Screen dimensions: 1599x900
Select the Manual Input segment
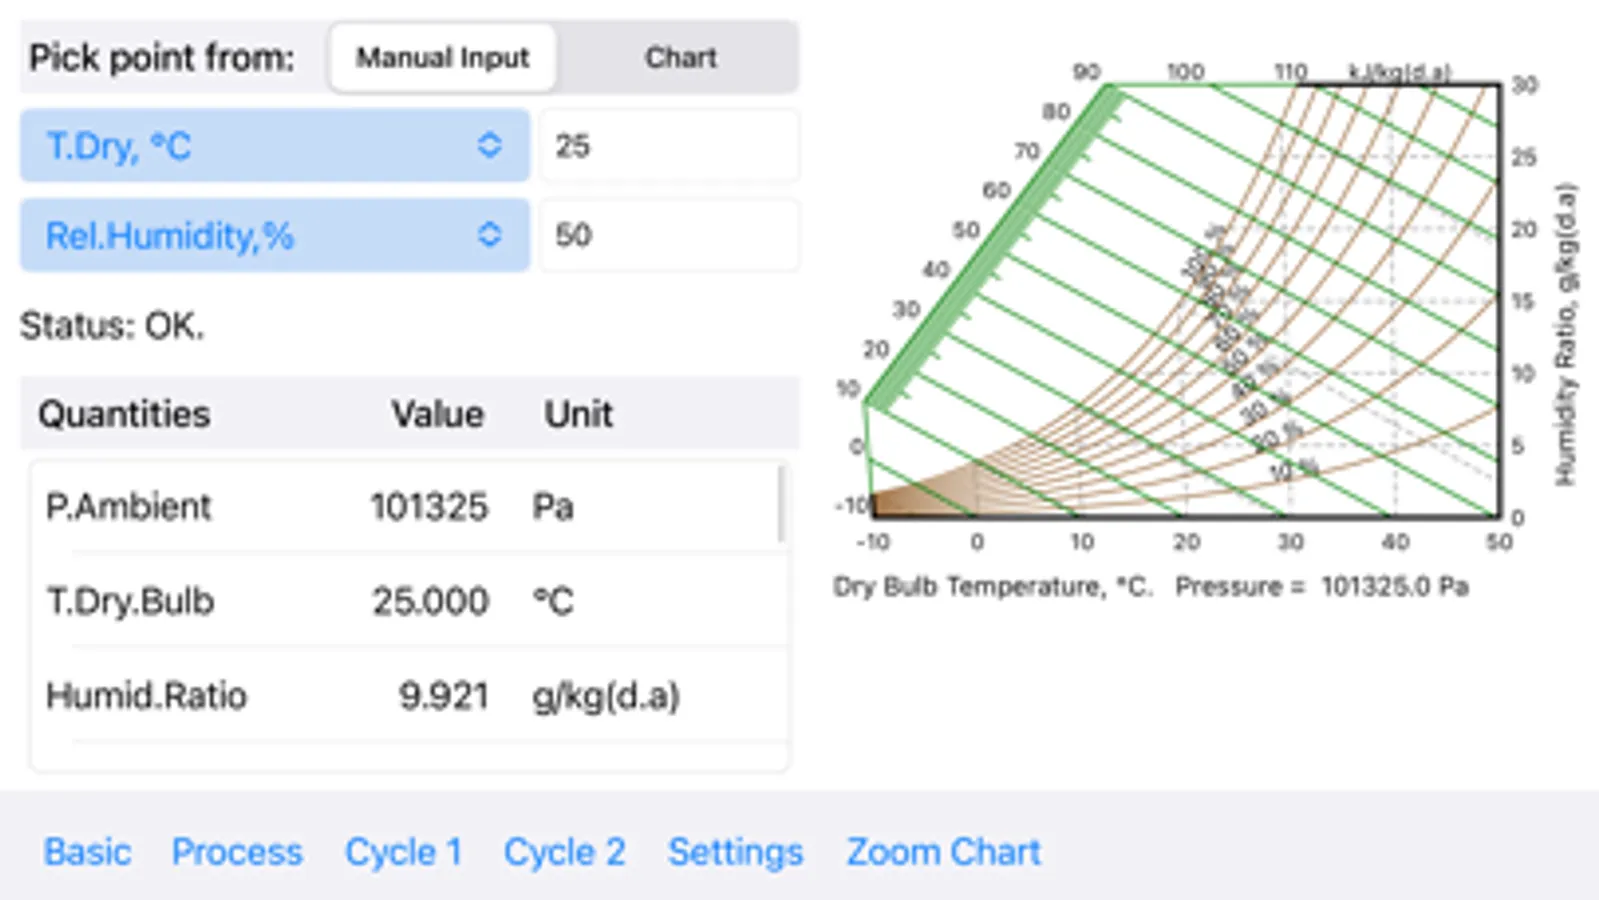click(x=442, y=58)
